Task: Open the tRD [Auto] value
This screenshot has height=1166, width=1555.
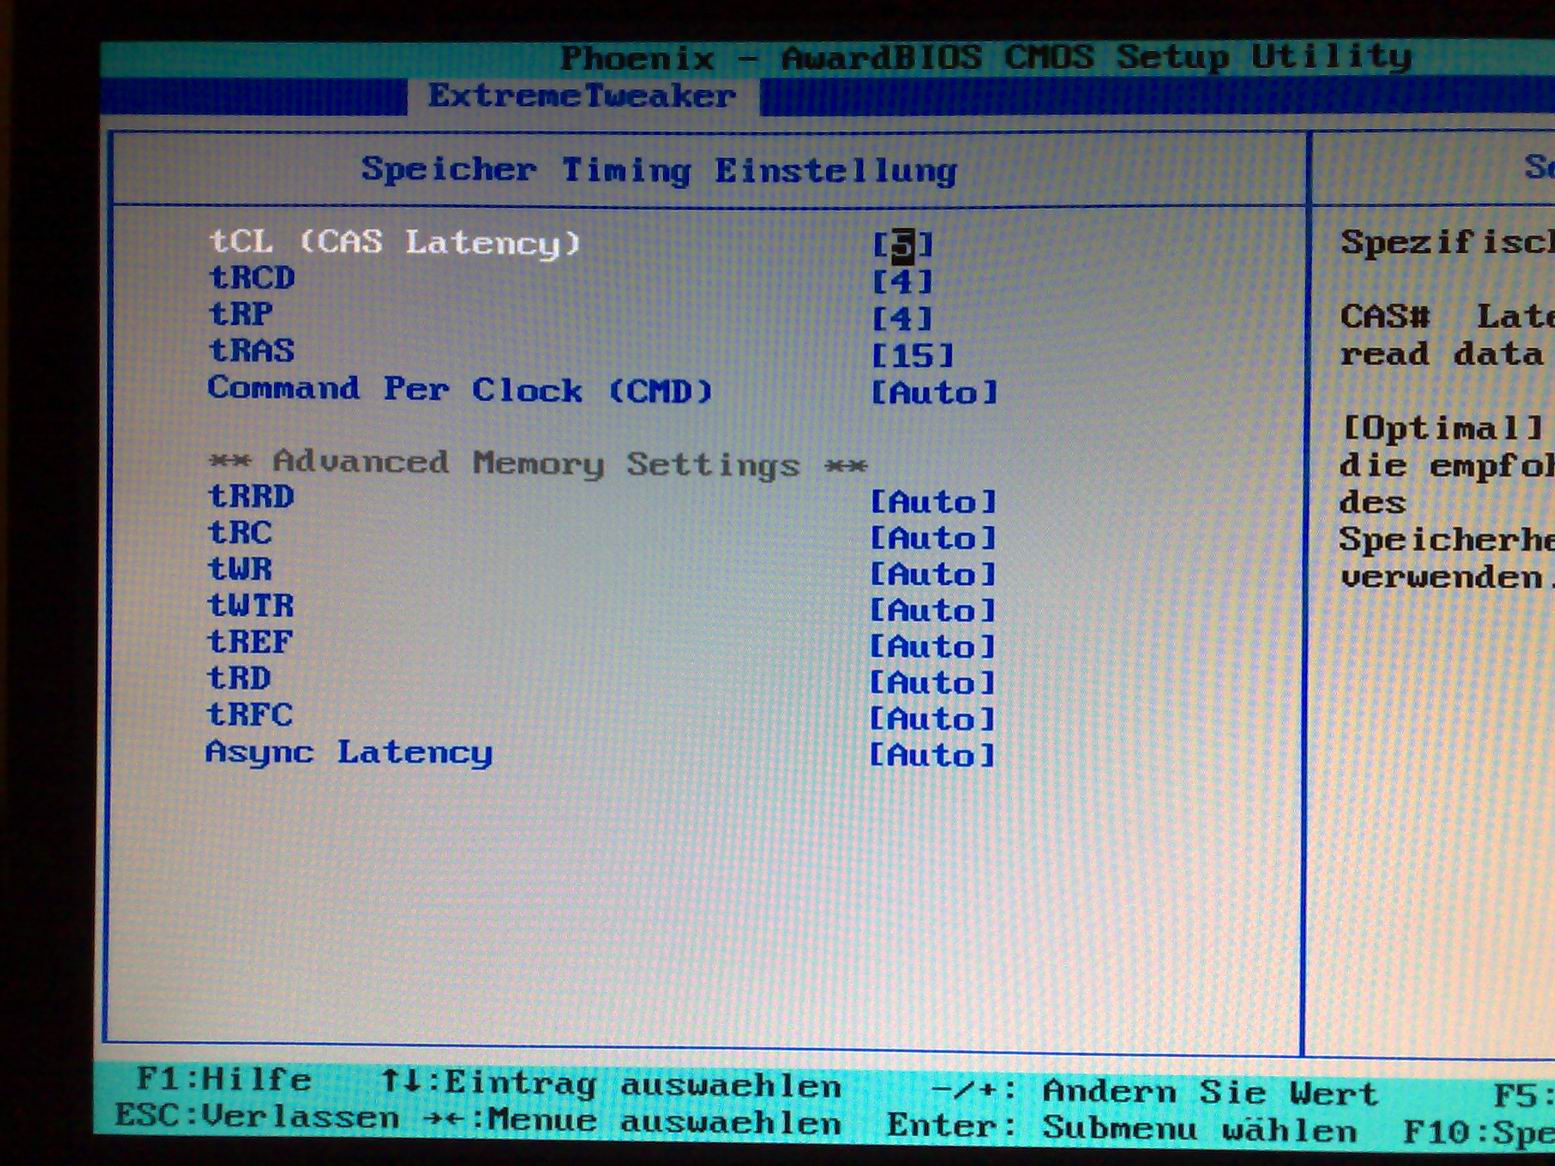Action: (x=932, y=682)
